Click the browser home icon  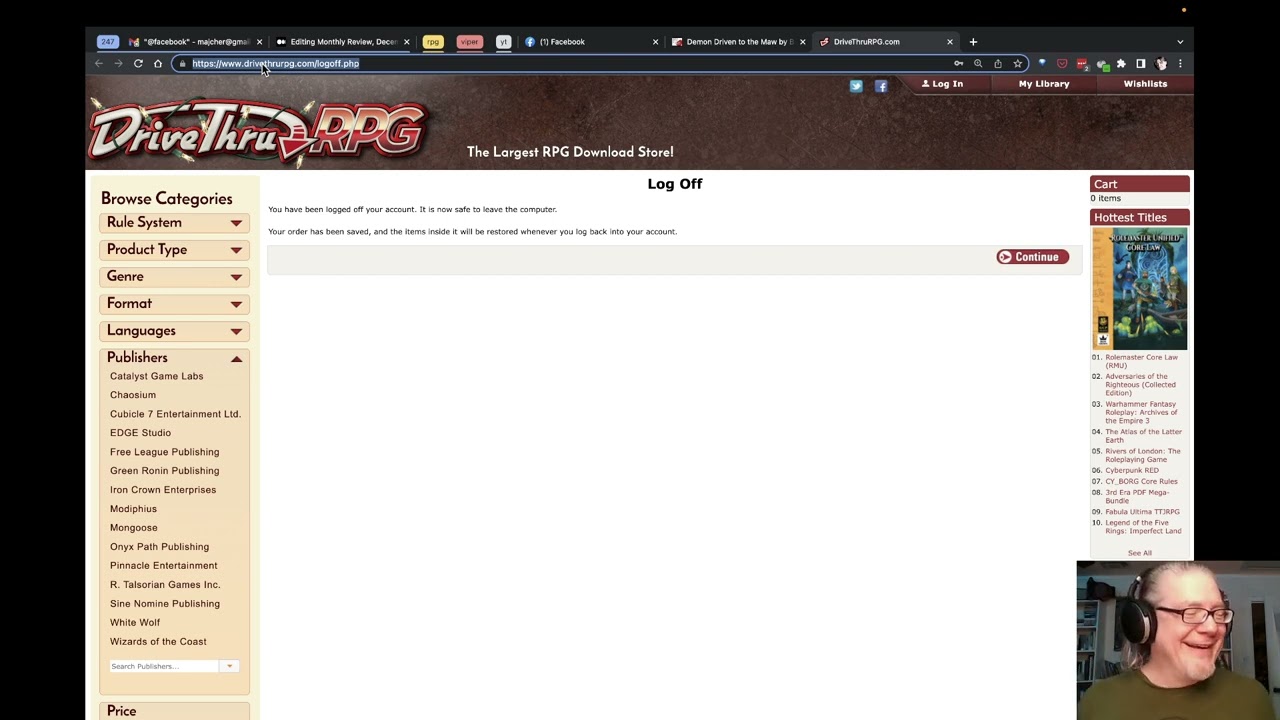click(158, 64)
